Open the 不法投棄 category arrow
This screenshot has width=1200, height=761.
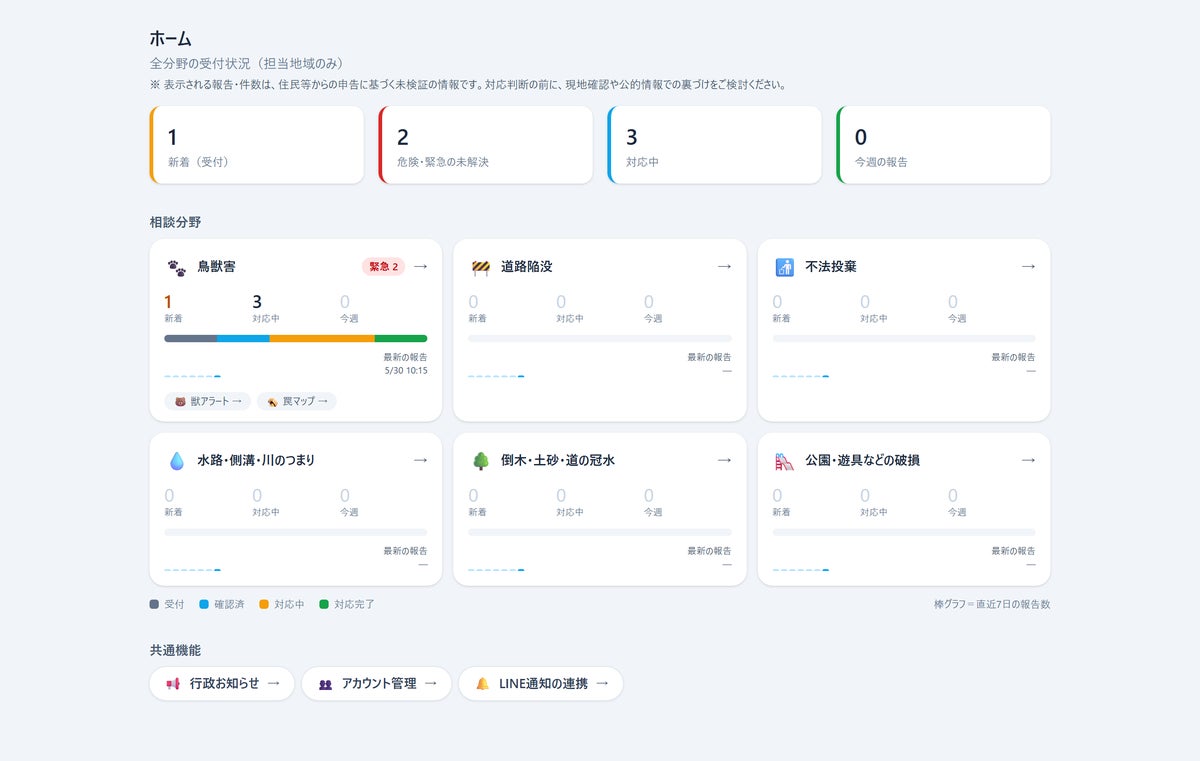tap(1028, 266)
